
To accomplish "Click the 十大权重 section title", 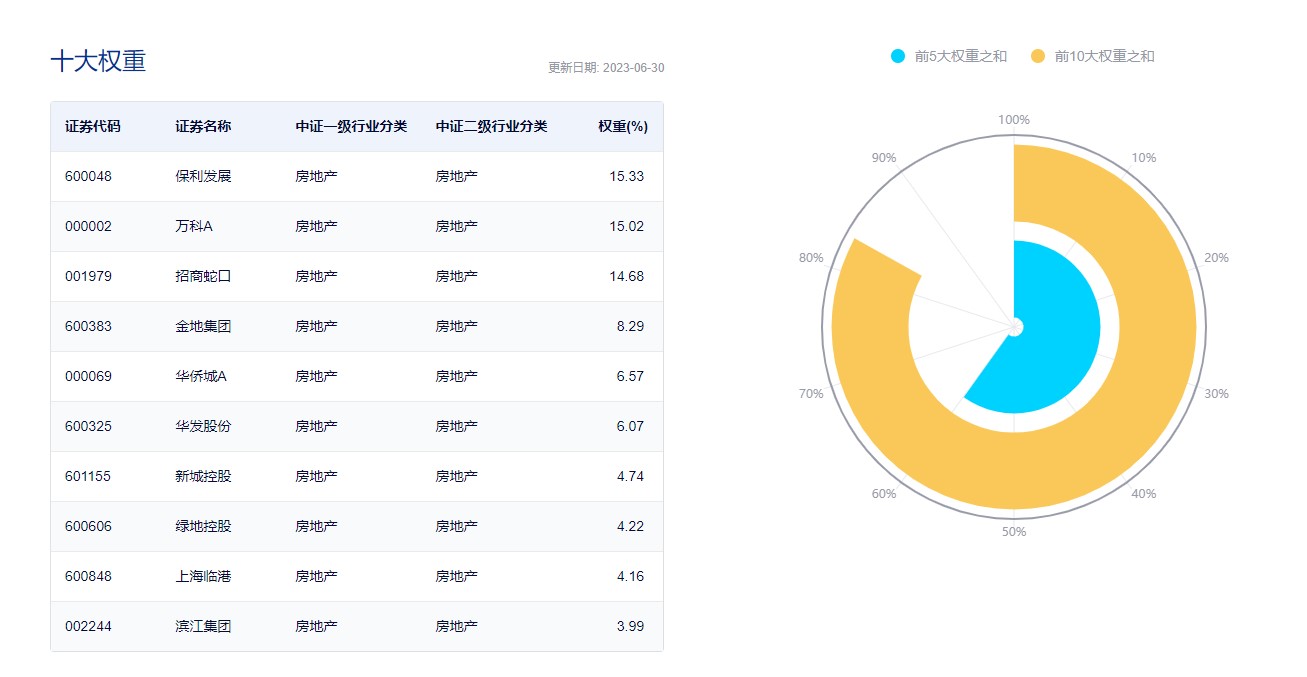I will coord(98,61).
